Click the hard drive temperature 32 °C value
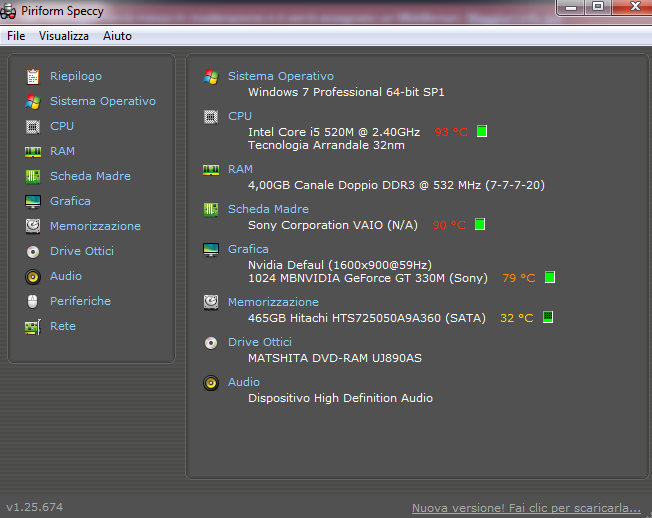Screen dimensions: 652x518 pyautogui.click(x=516, y=318)
